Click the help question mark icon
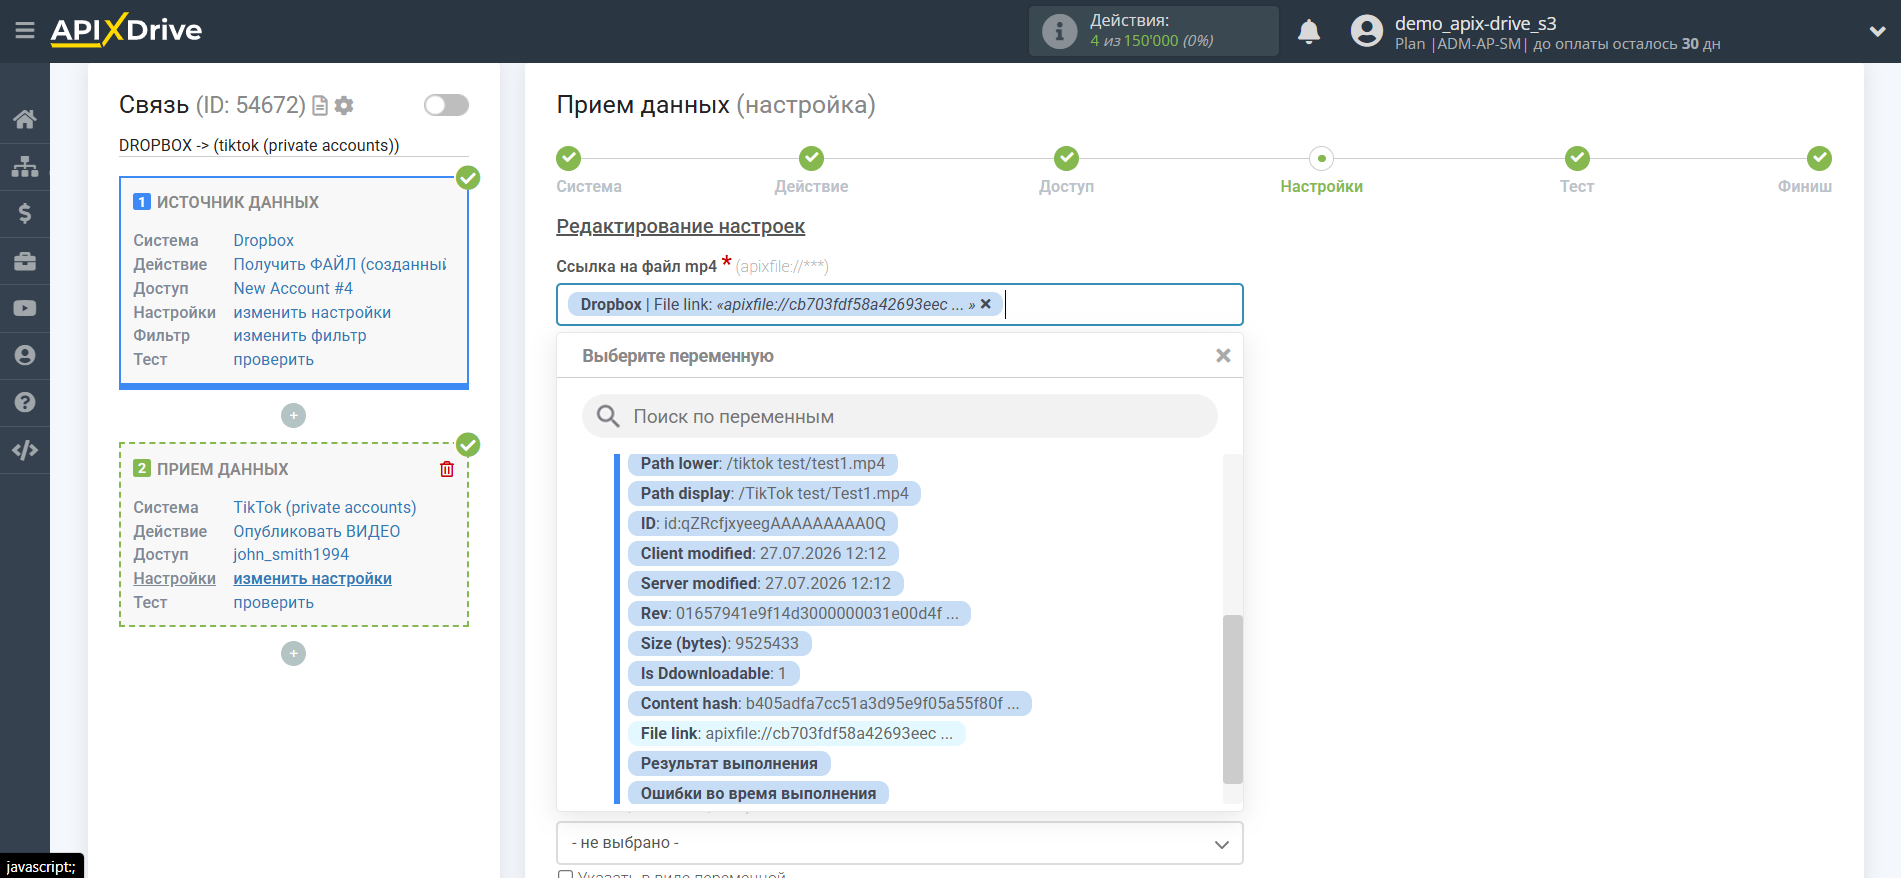1901x878 pixels. click(x=25, y=402)
